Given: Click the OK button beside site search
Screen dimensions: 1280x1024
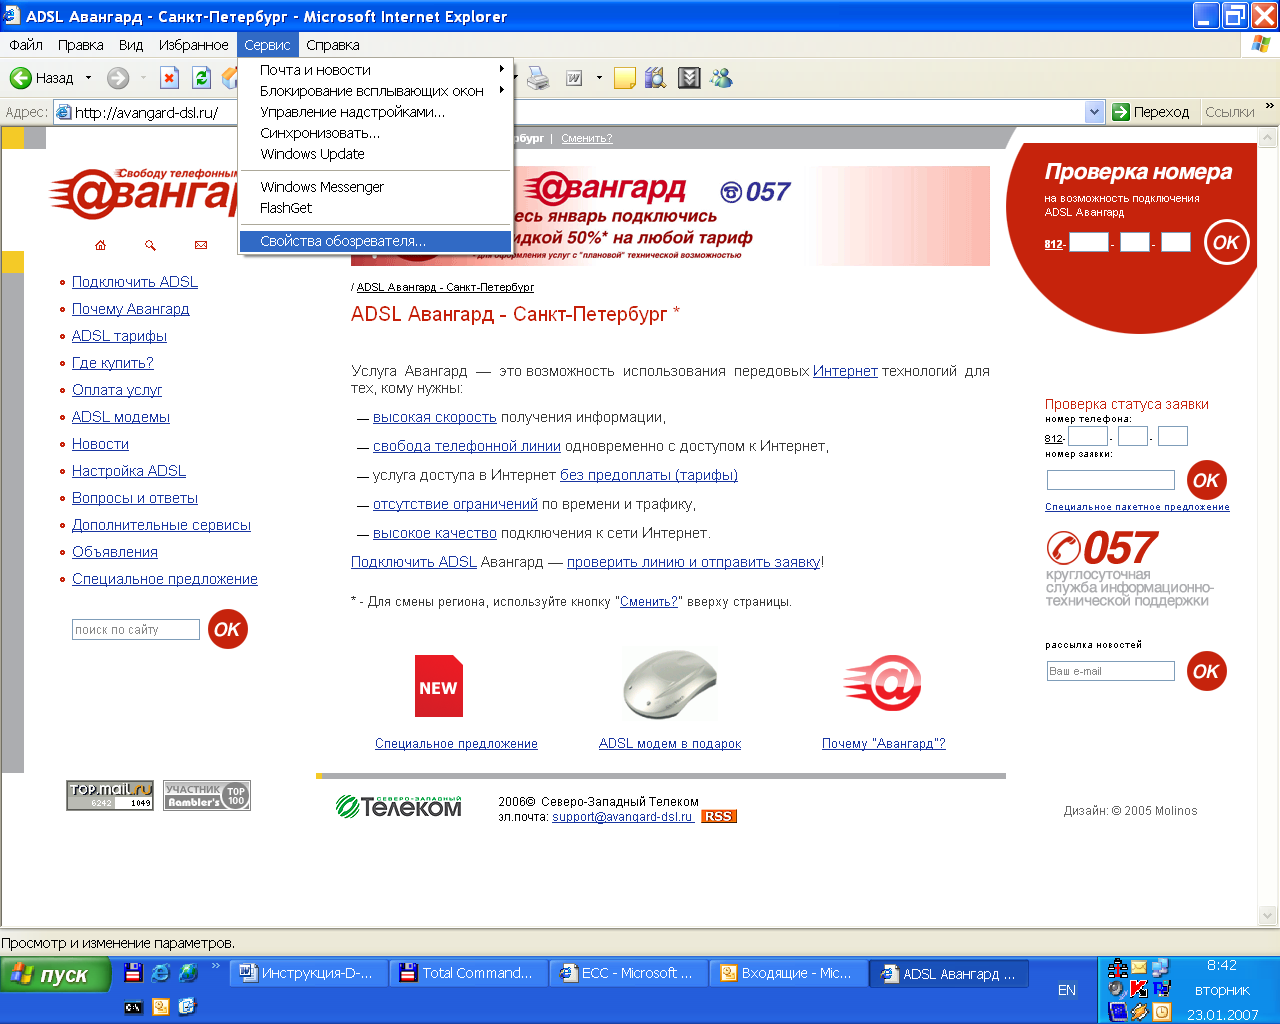Looking at the screenshot, I should (228, 629).
